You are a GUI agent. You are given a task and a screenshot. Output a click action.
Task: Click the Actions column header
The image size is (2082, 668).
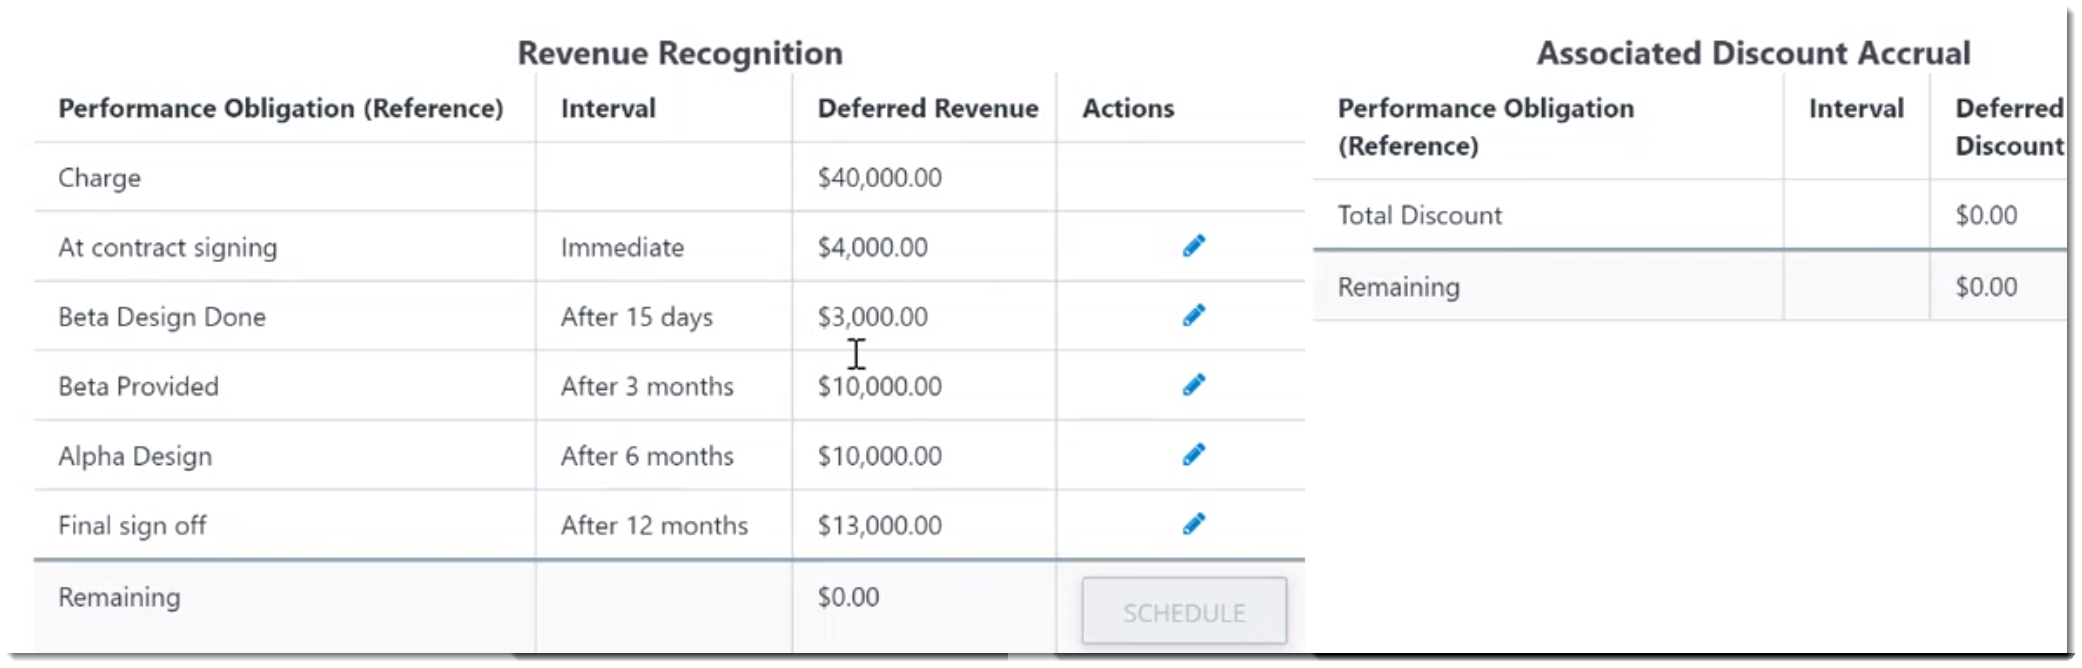pos(1128,108)
